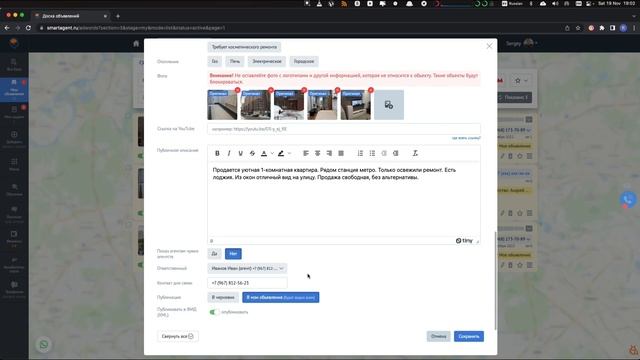640x360 pixels.
Task: Open the 'Ответственный' agent dropdown
Action: coord(247,269)
